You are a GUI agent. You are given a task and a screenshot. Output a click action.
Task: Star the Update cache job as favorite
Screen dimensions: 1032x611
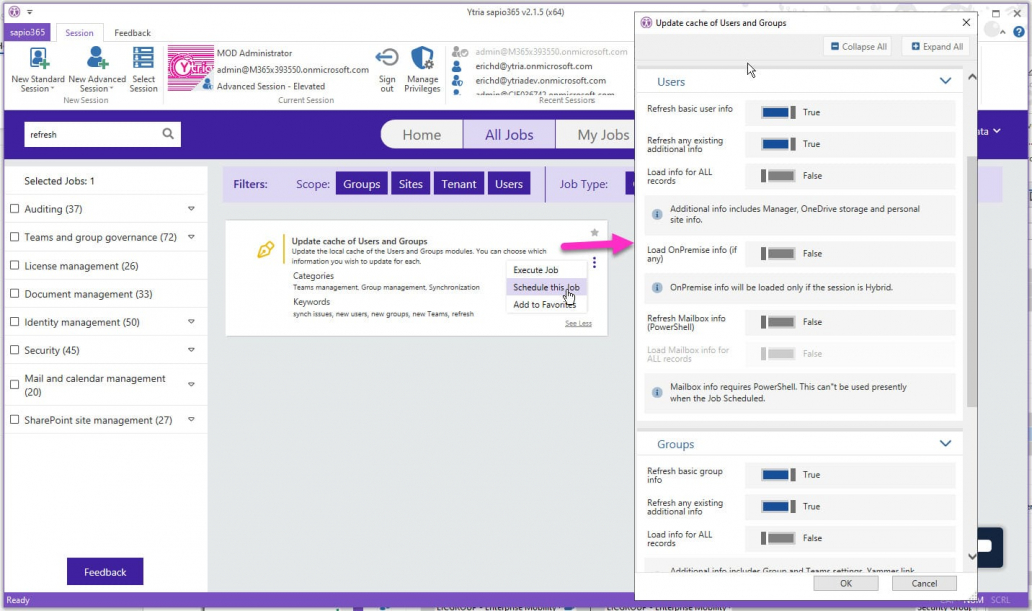tap(594, 232)
